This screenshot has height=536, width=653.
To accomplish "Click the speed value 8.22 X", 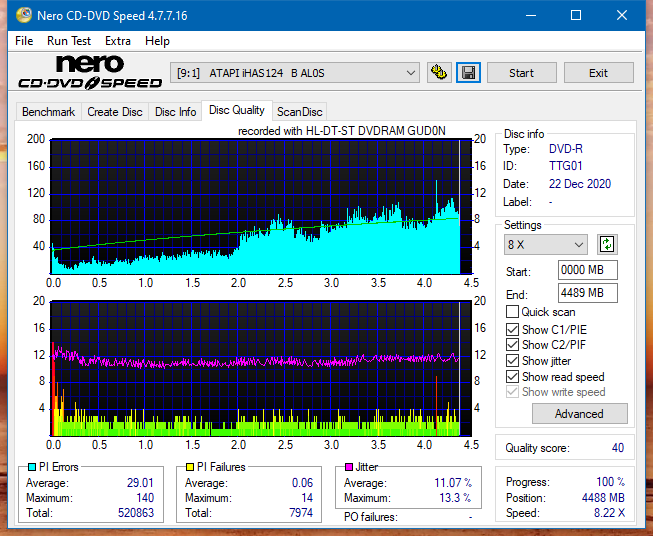I will coord(609,513).
